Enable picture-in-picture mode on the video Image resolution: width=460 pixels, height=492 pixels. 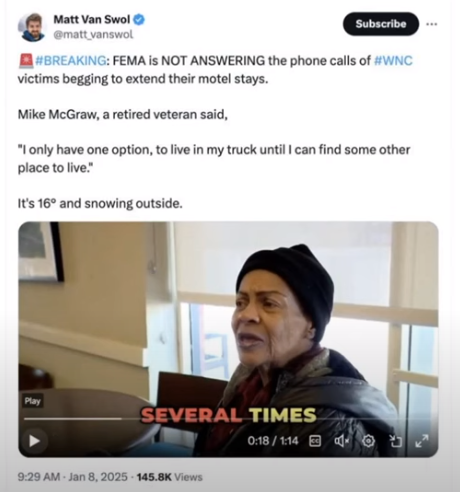(396, 441)
